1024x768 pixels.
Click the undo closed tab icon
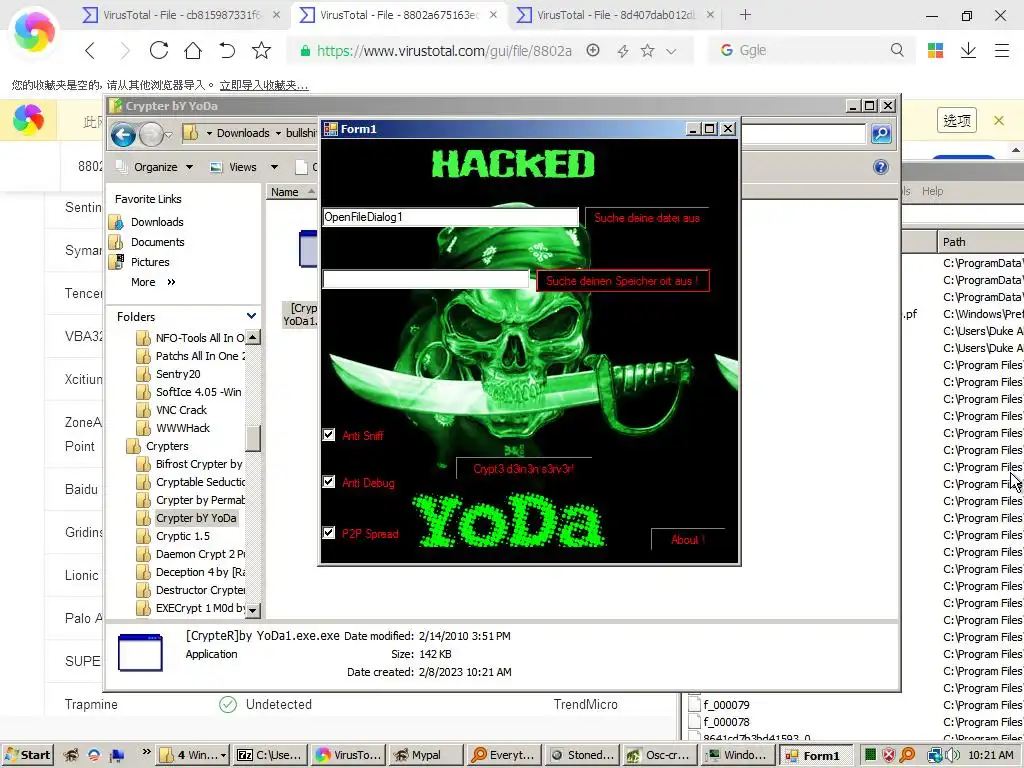(x=227, y=50)
